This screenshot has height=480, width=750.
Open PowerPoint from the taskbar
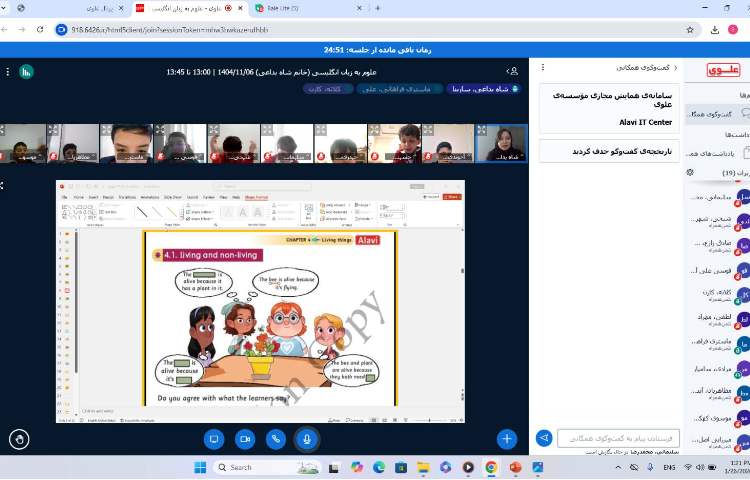[x=515, y=467]
